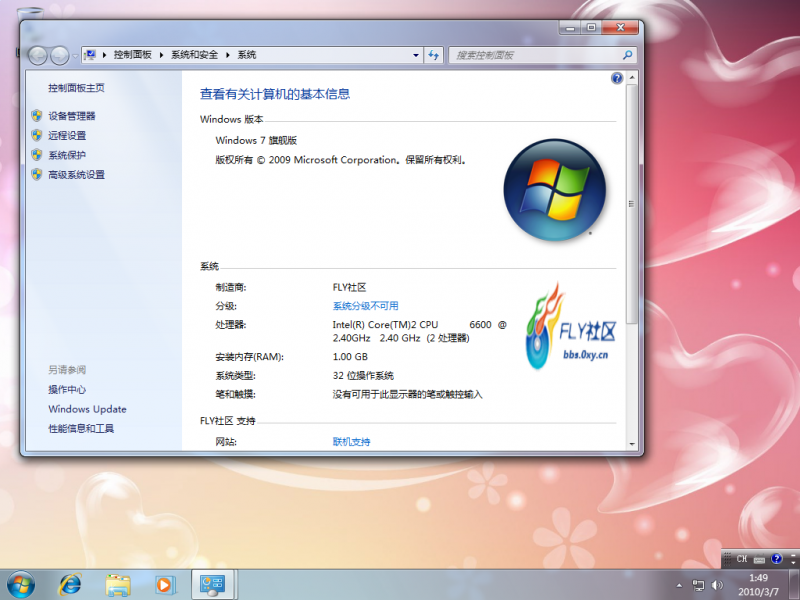Open the taskbar clock showing 1:49
Image resolution: width=800 pixels, height=600 pixels.
click(758, 585)
